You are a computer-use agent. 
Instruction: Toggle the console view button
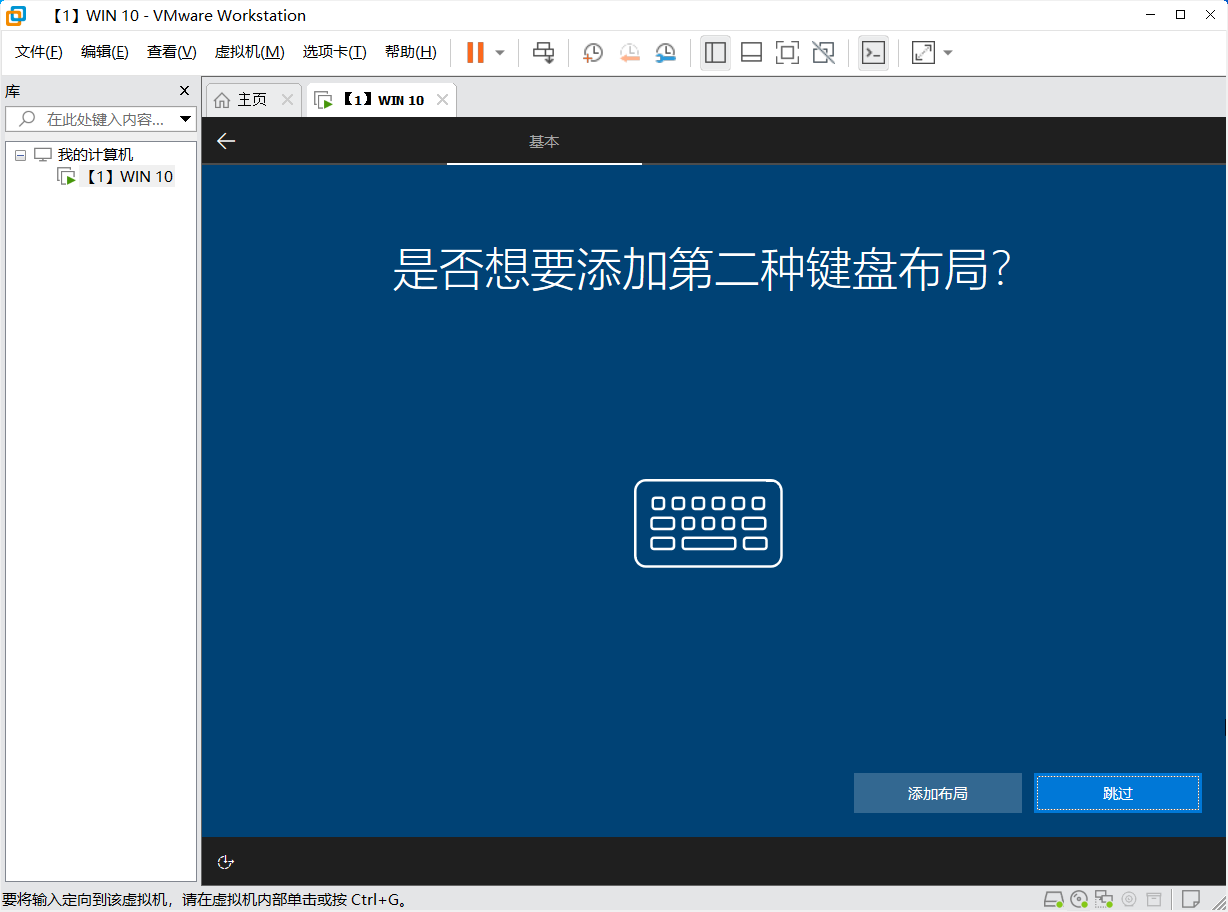(x=873, y=53)
